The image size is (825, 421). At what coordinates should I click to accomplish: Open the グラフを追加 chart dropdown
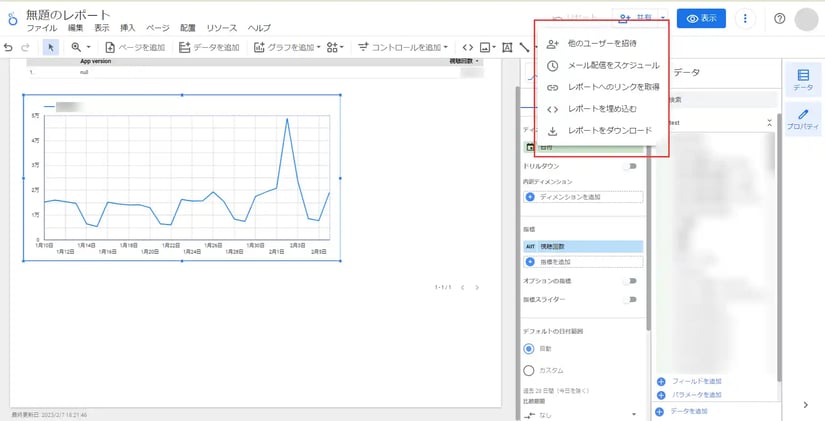point(287,47)
